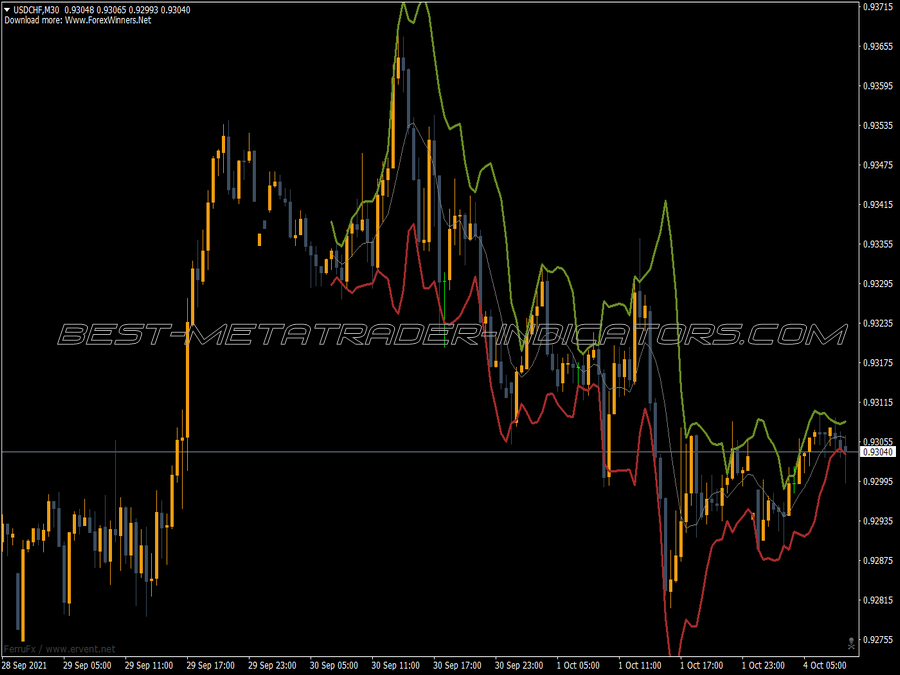Click the '29 Sep 11:00' time axis label

pos(149,666)
